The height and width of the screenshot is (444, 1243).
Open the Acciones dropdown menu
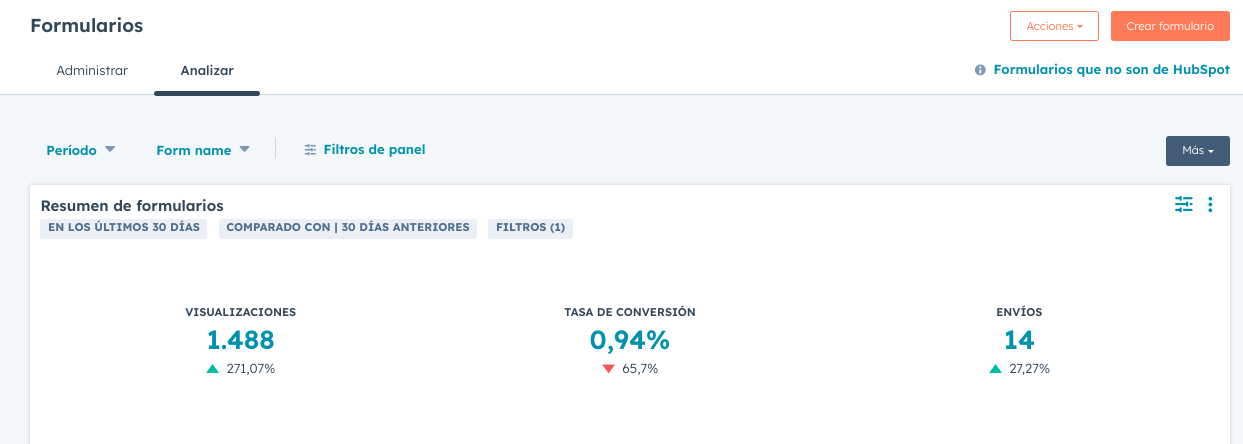(x=1054, y=26)
